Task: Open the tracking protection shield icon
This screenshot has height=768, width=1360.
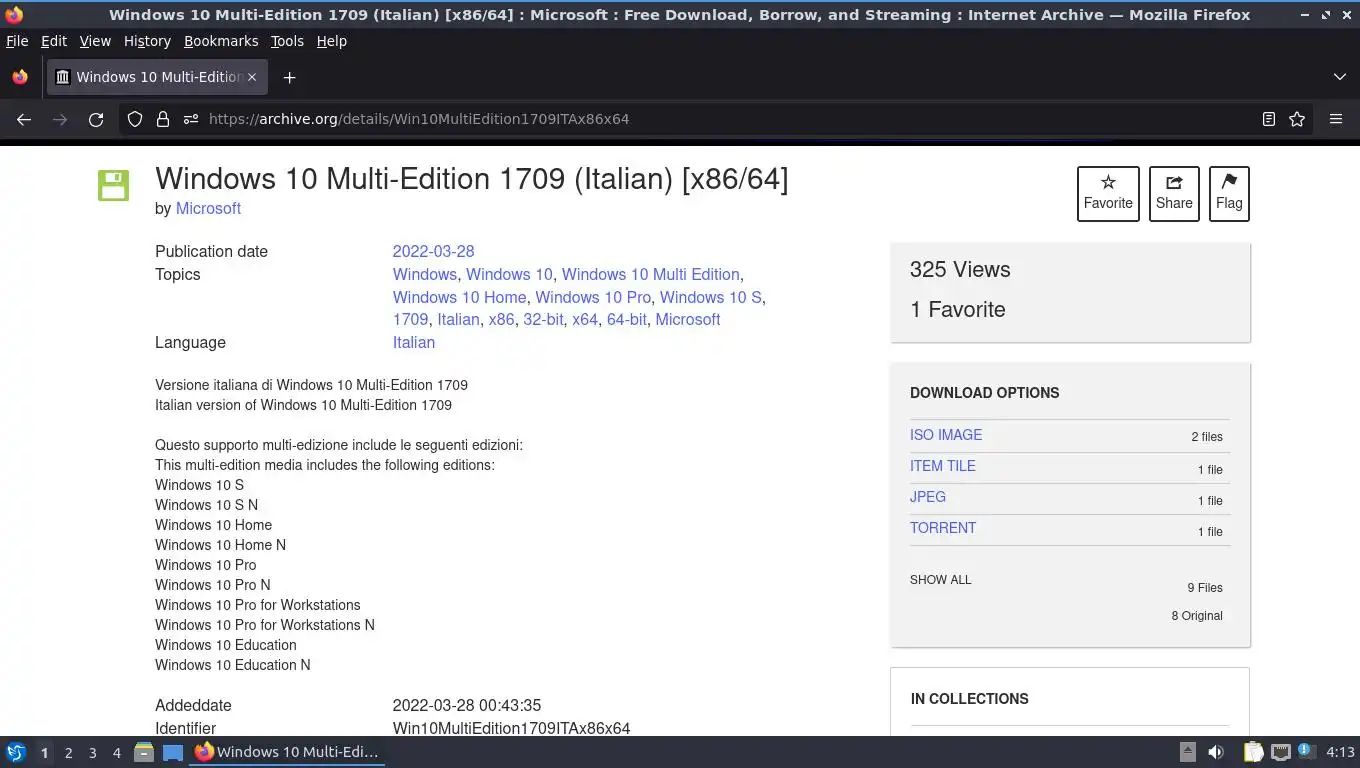Action: [x=135, y=119]
